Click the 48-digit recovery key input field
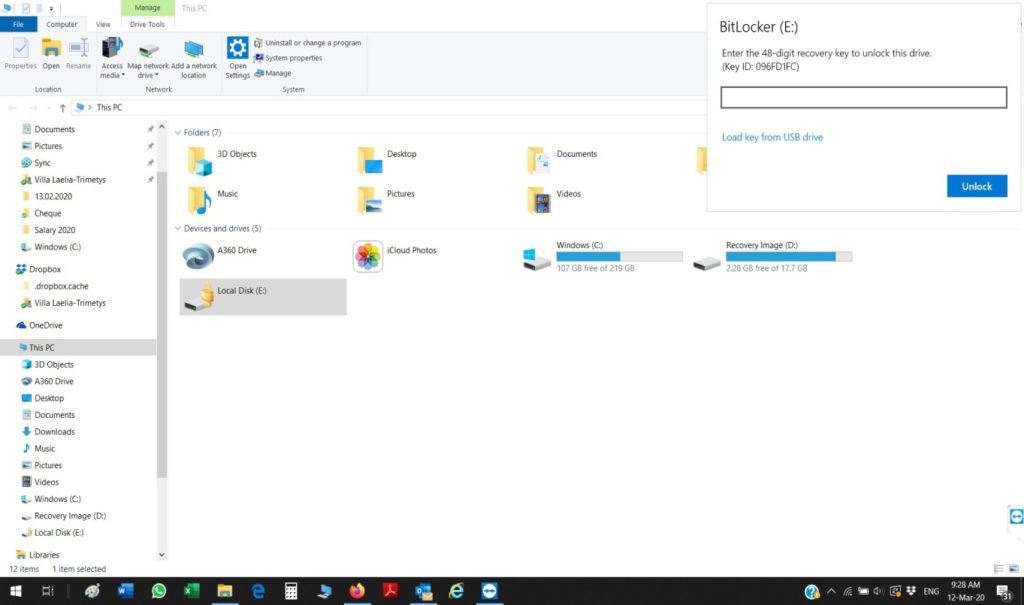 point(863,97)
